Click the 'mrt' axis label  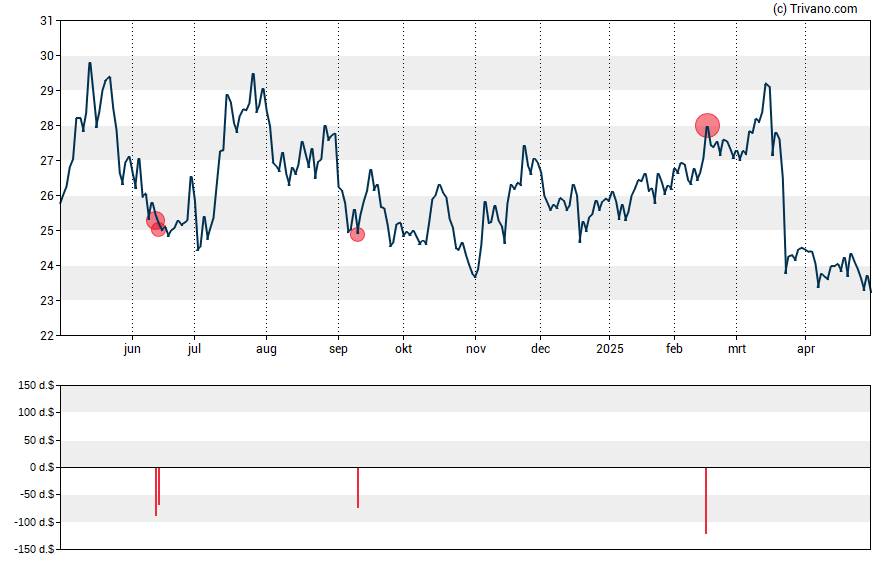coord(737,349)
